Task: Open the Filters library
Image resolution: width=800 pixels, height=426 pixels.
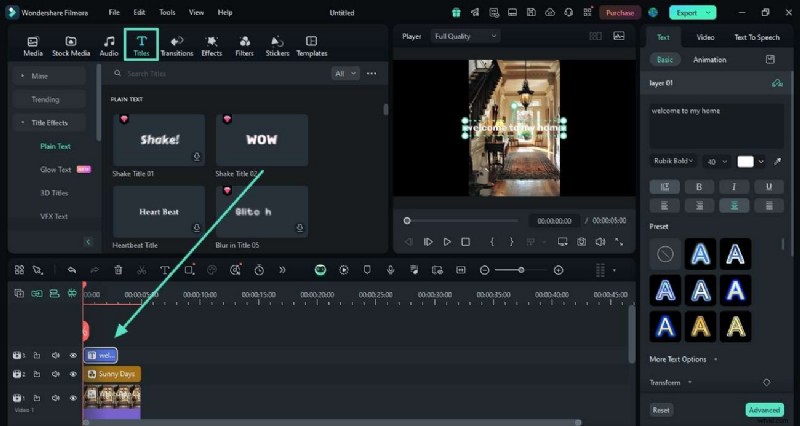Action: pyautogui.click(x=244, y=45)
